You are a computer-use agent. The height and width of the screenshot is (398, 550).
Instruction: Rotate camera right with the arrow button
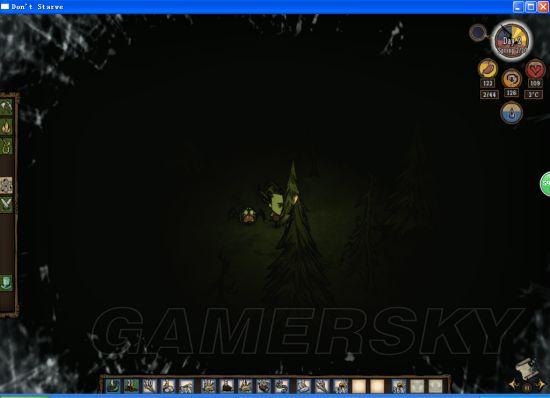click(540, 385)
